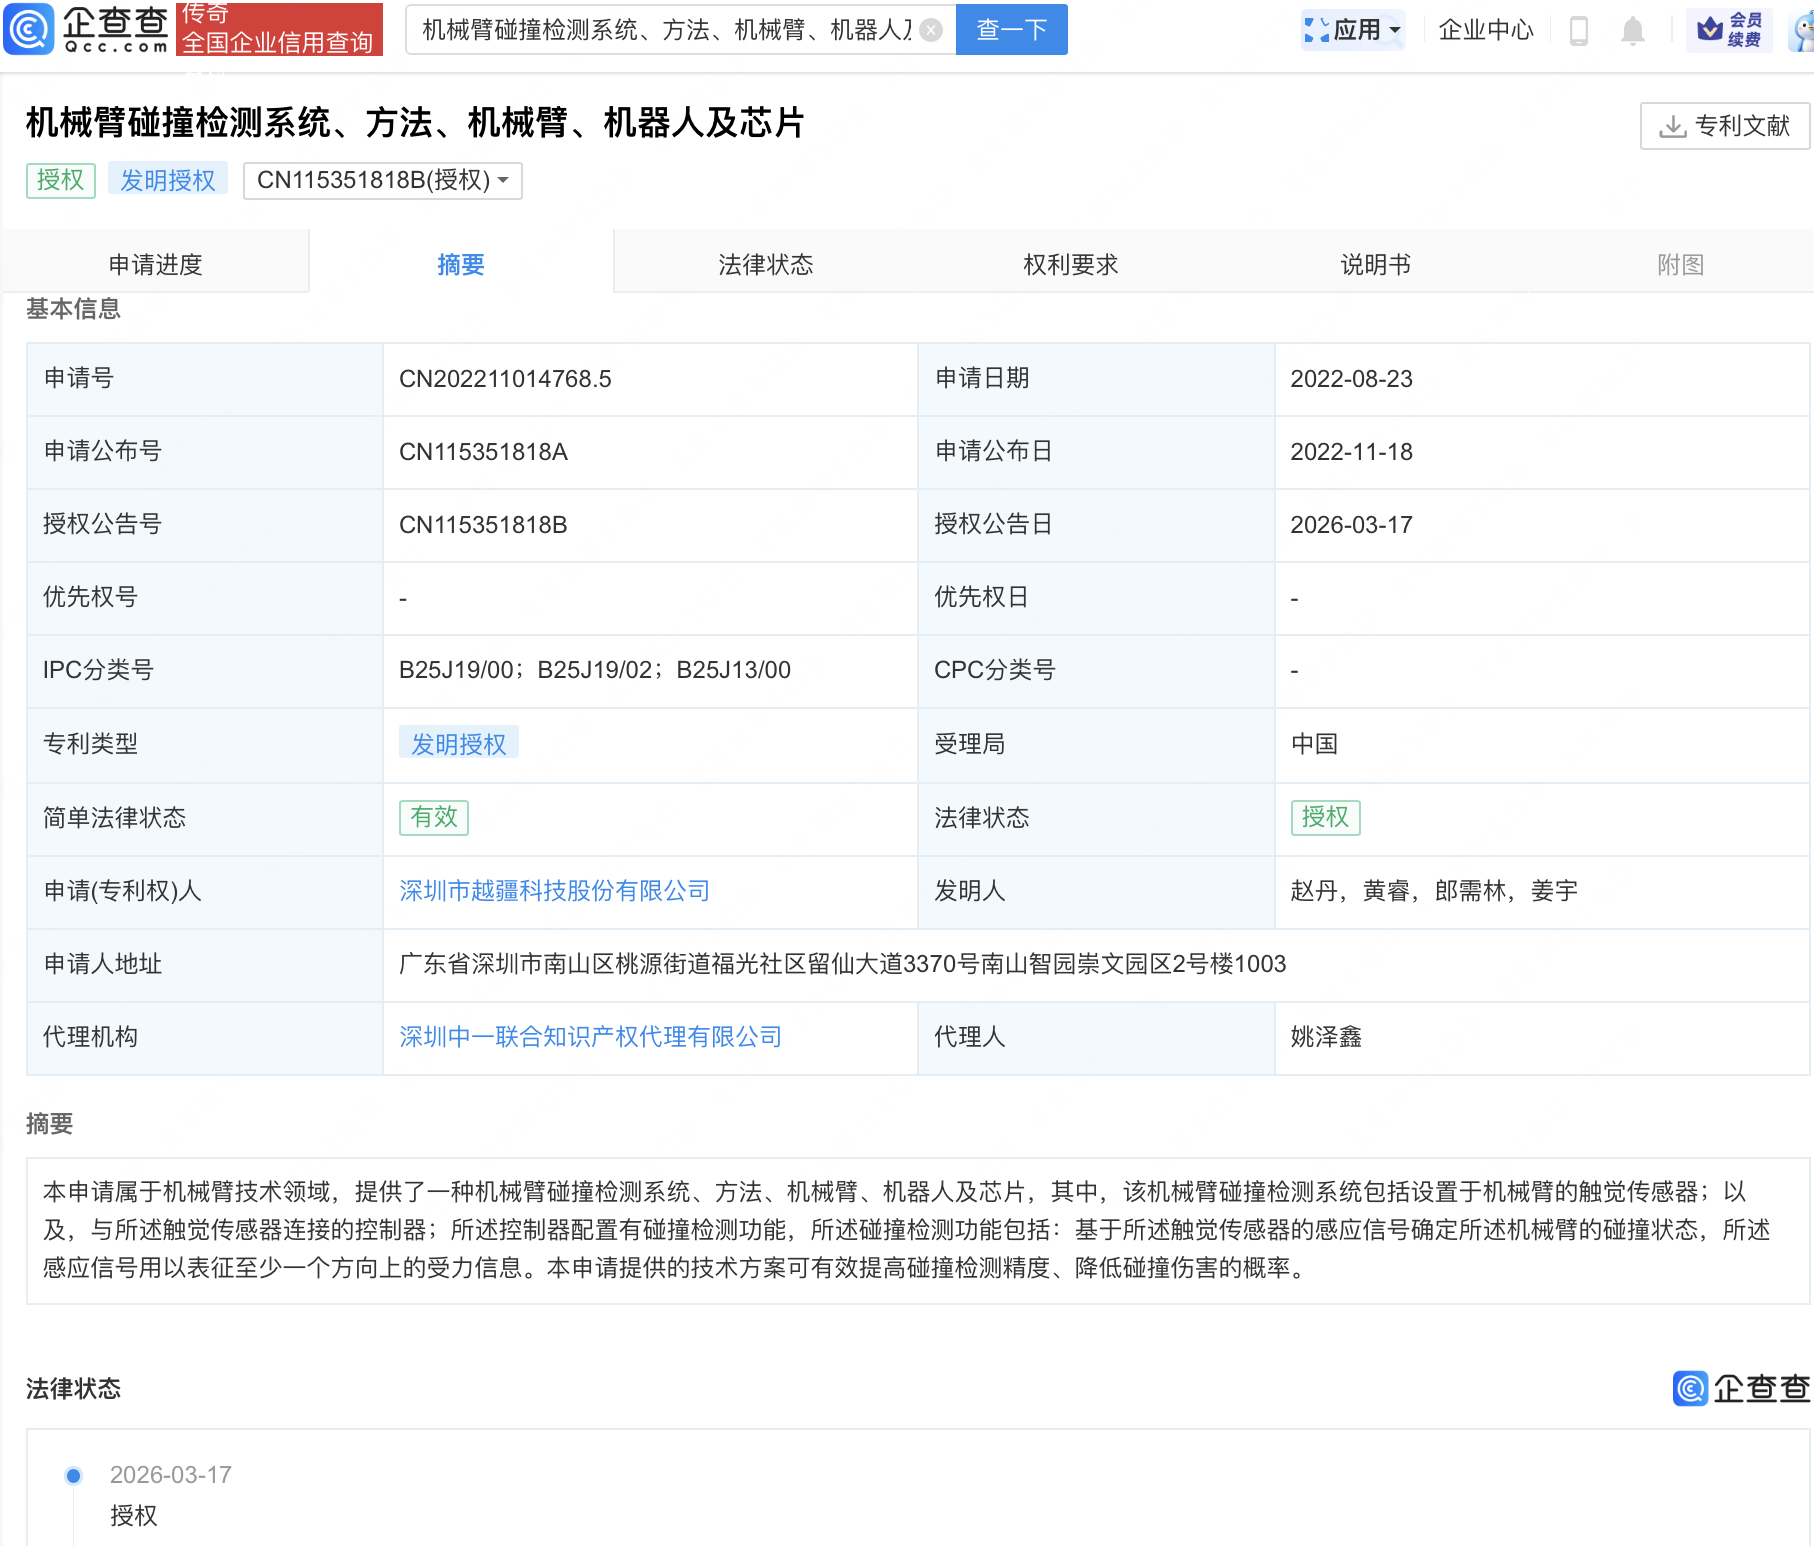The width and height of the screenshot is (1814, 1546).
Task: Open the mobile app icon
Action: tap(1579, 31)
